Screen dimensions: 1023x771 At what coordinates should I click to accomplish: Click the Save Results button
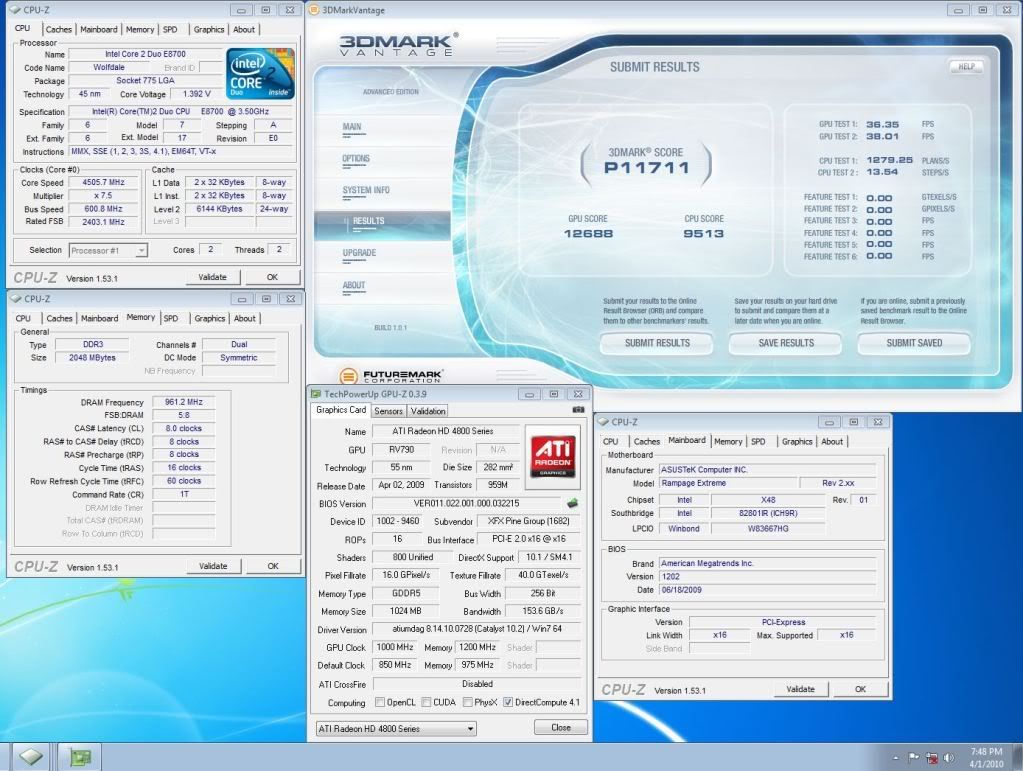pos(786,343)
